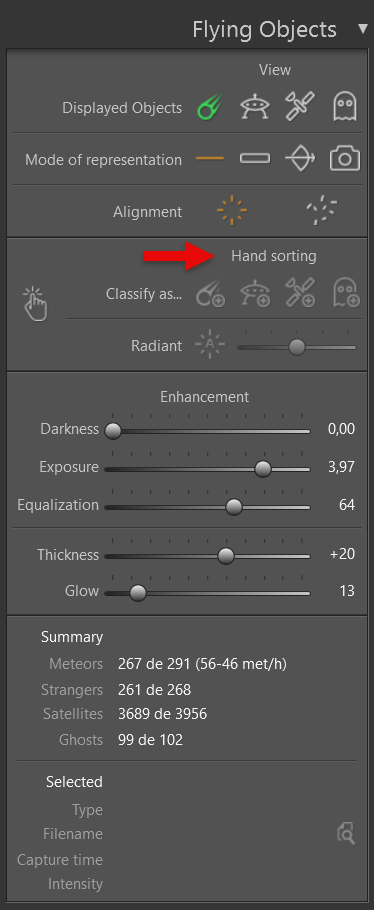Image resolution: width=374 pixels, height=910 pixels.
Task: Classify selection as stranger UFO
Action: pyautogui.click(x=255, y=293)
